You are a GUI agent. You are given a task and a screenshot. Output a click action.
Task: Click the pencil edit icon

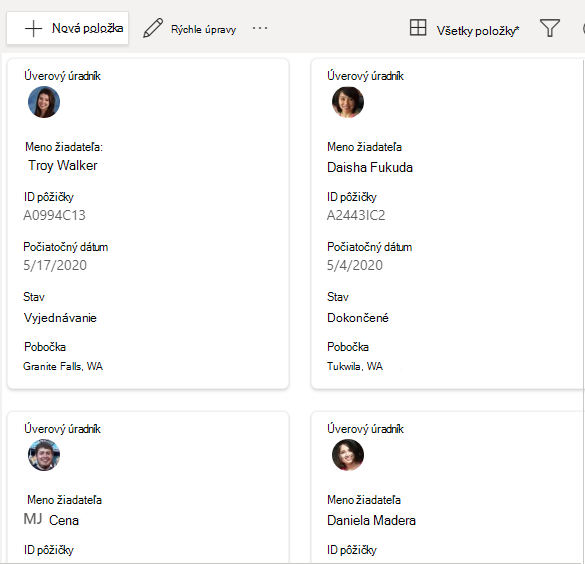pyautogui.click(x=153, y=28)
